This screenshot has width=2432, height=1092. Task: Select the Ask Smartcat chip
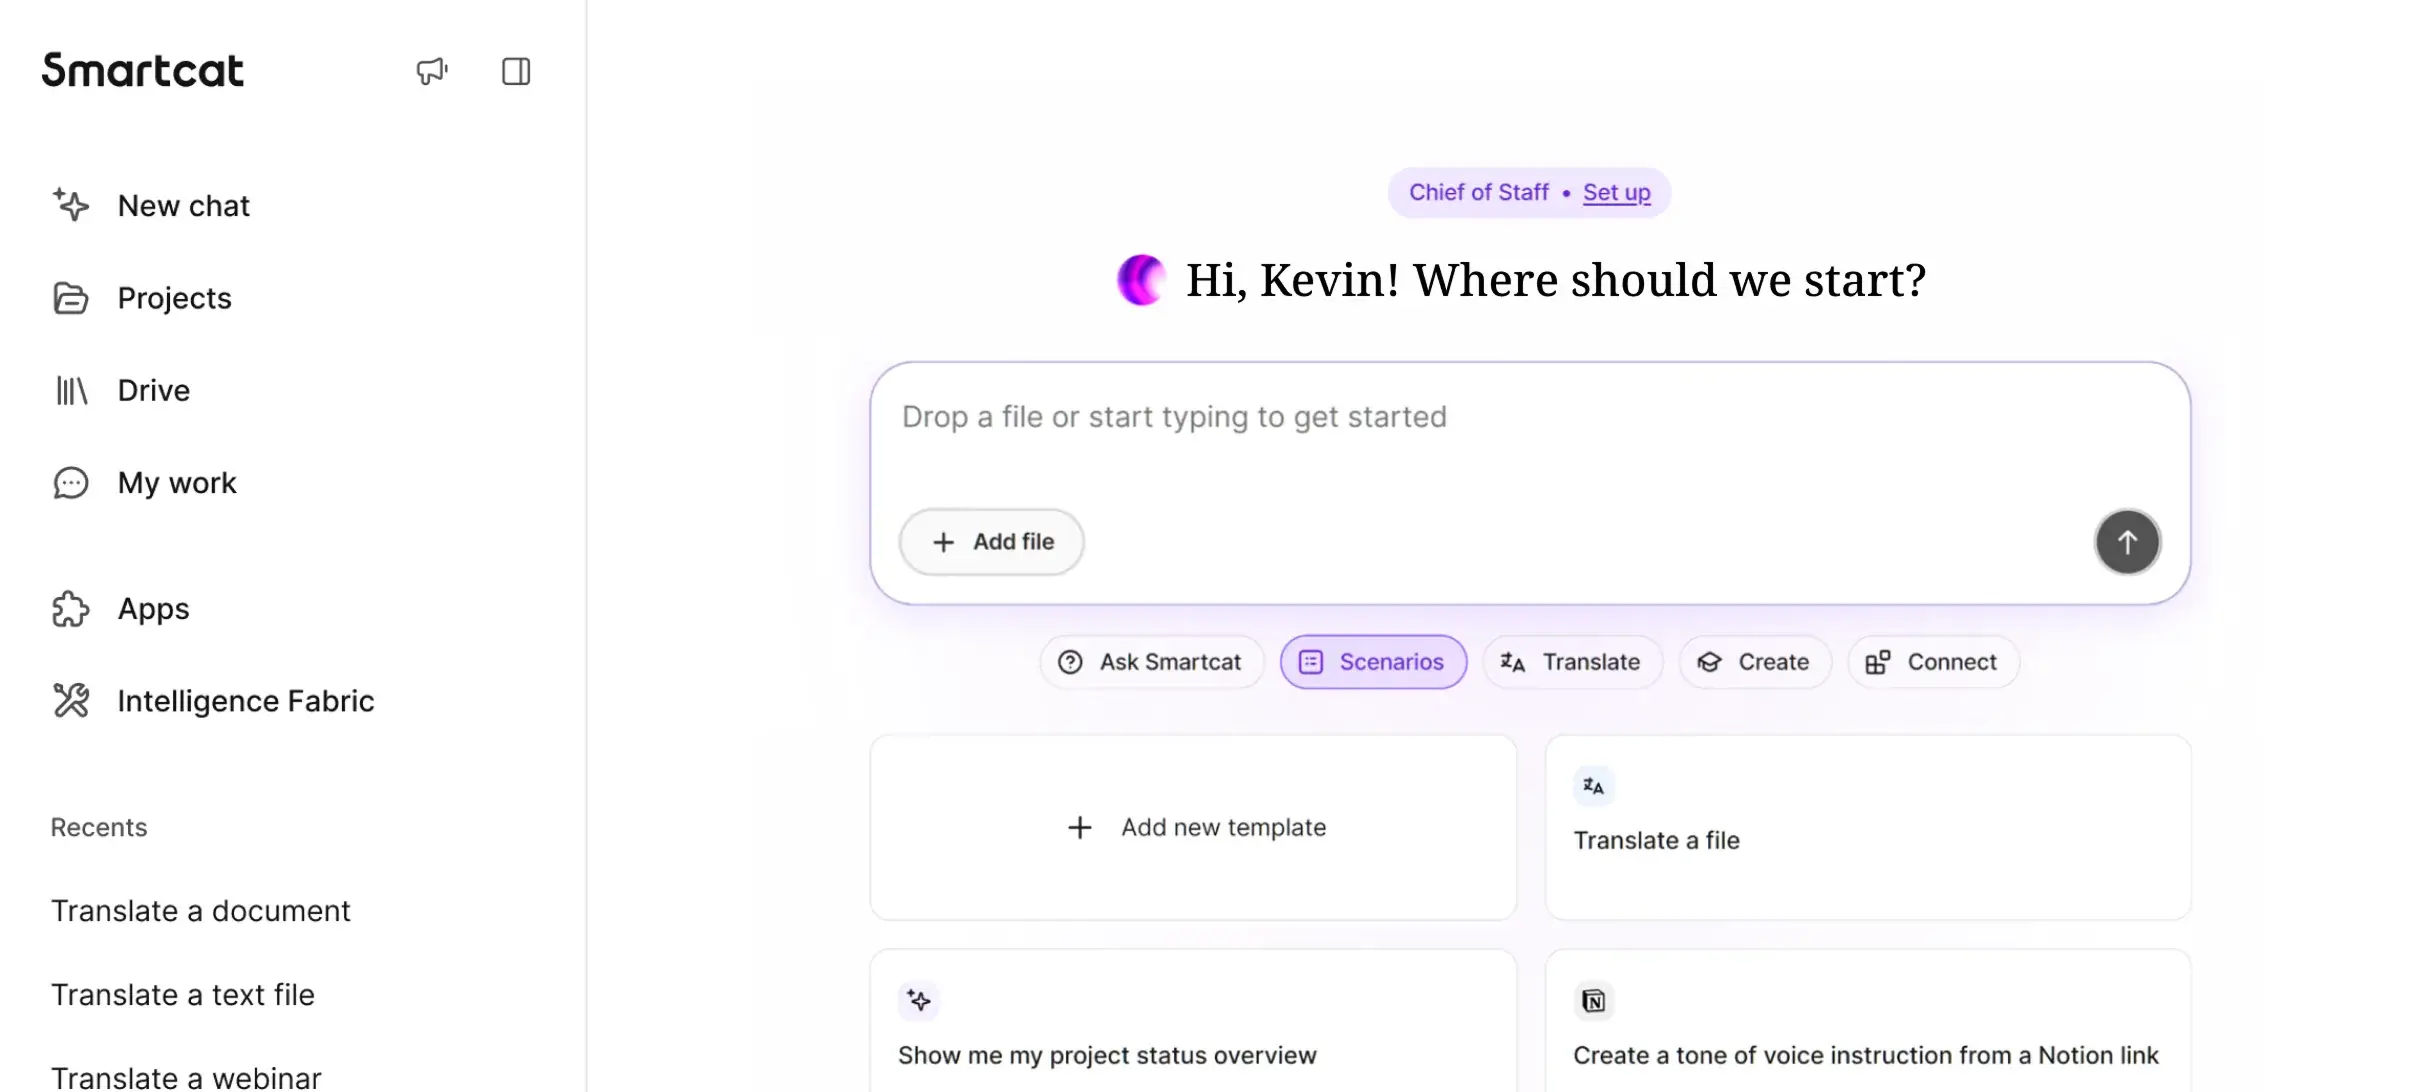(x=1151, y=662)
